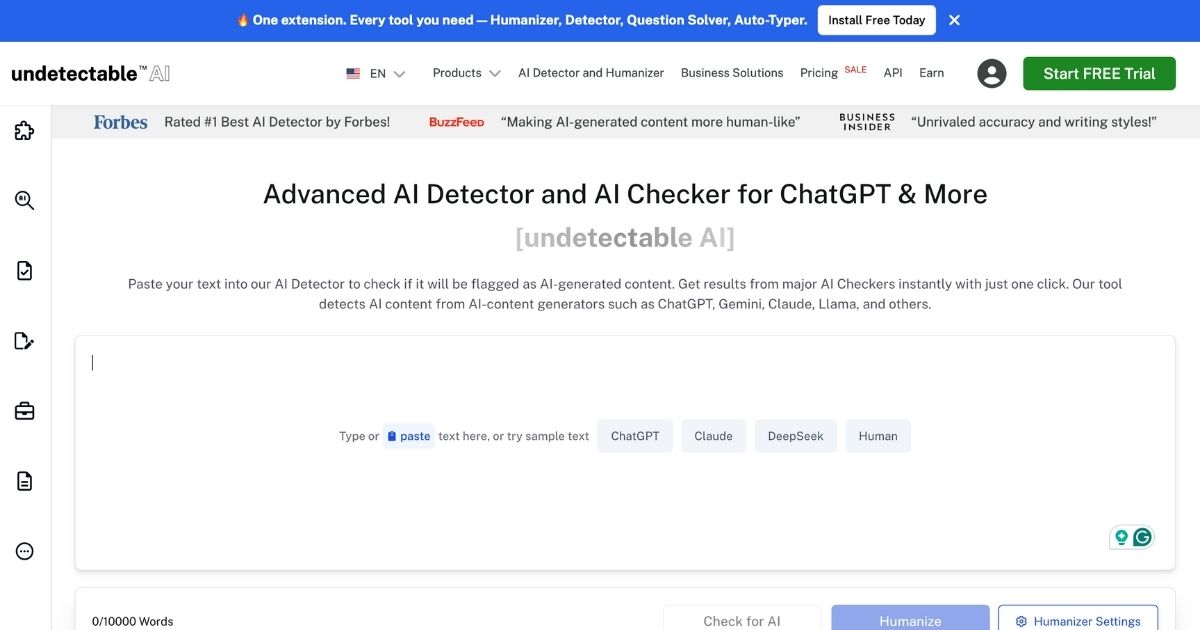The height and width of the screenshot is (630, 1200).
Task: Open the user account profile icon
Action: pyautogui.click(x=991, y=73)
